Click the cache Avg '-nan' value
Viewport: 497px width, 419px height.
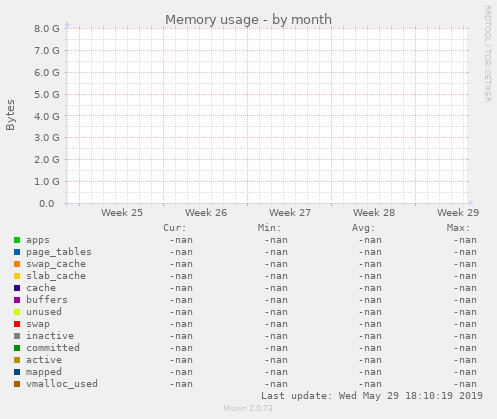pos(370,288)
